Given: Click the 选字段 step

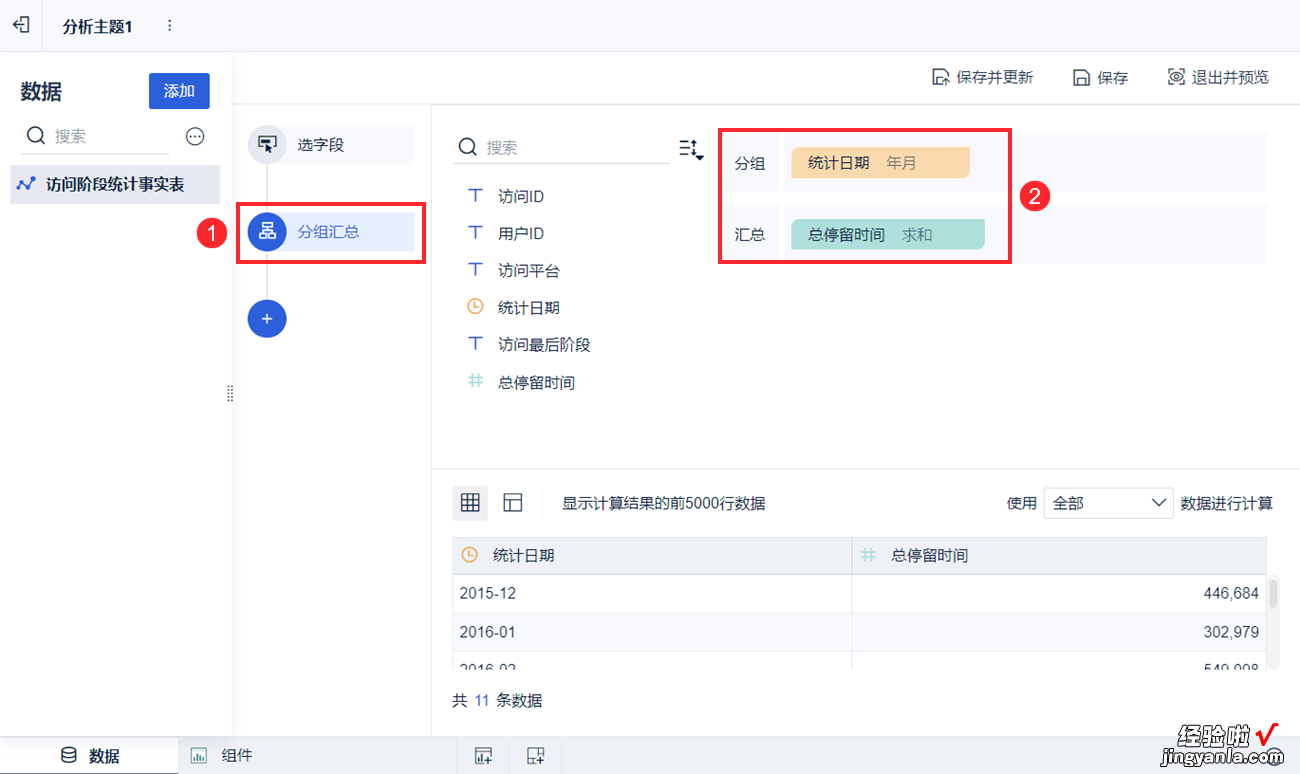Looking at the screenshot, I should 331,145.
